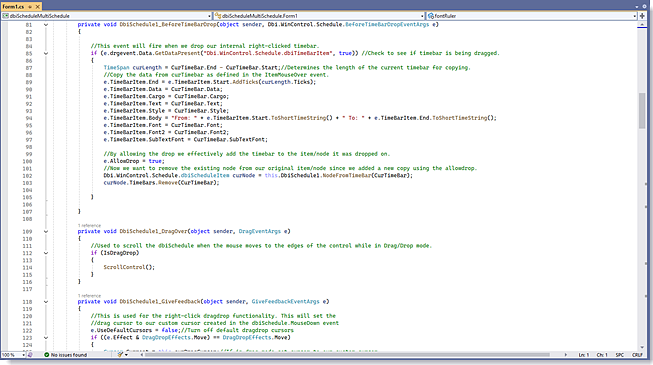653x365 pixels.
Task: Click the Ln: 1 status indicator
Action: [x=584, y=355]
